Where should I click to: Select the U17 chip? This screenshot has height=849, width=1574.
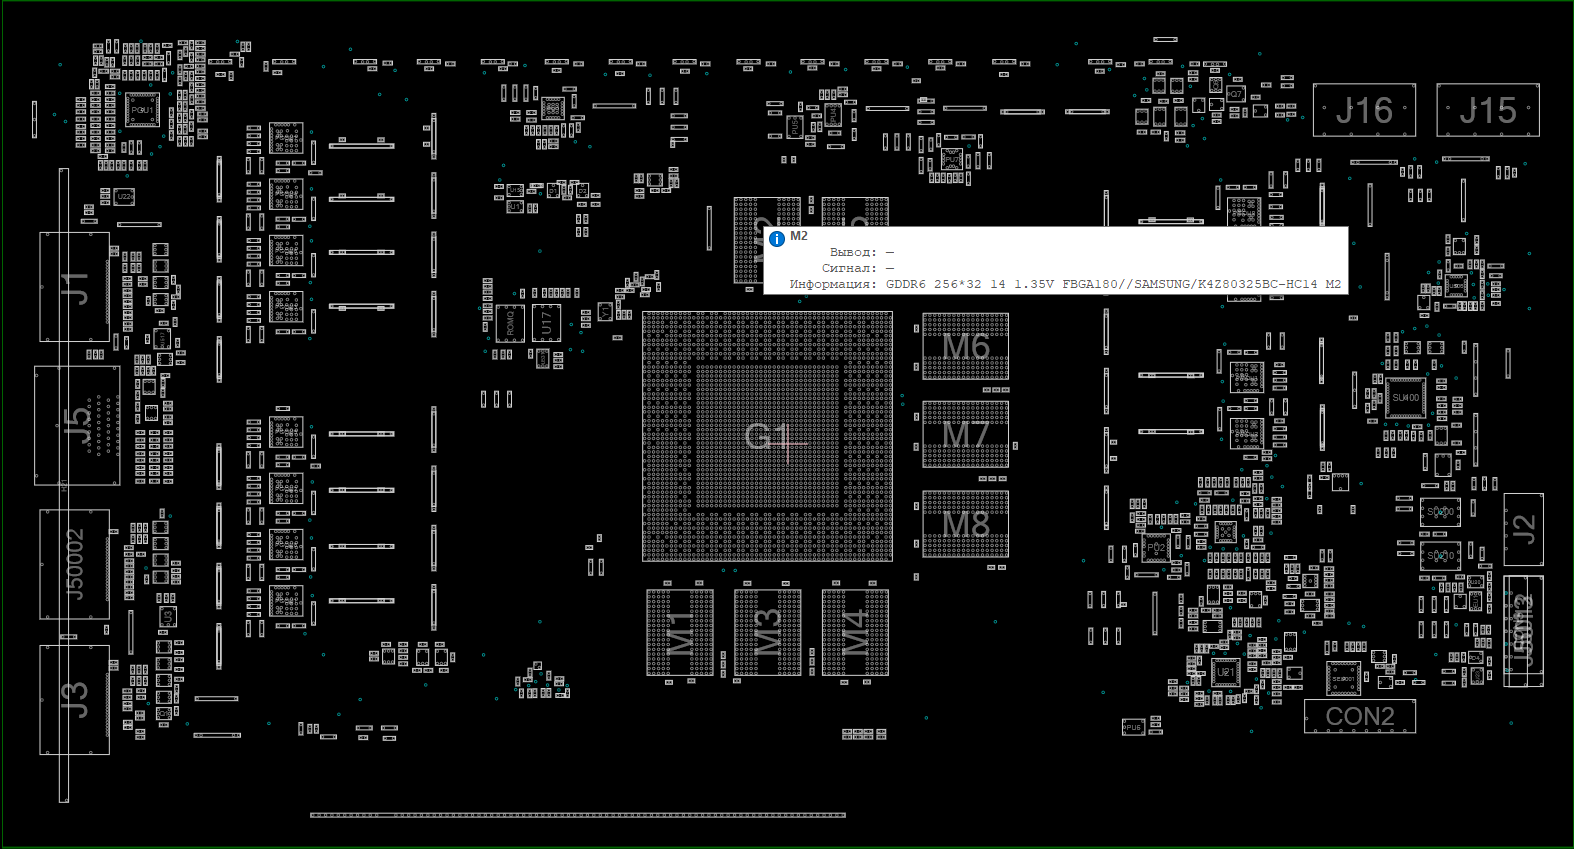546,323
